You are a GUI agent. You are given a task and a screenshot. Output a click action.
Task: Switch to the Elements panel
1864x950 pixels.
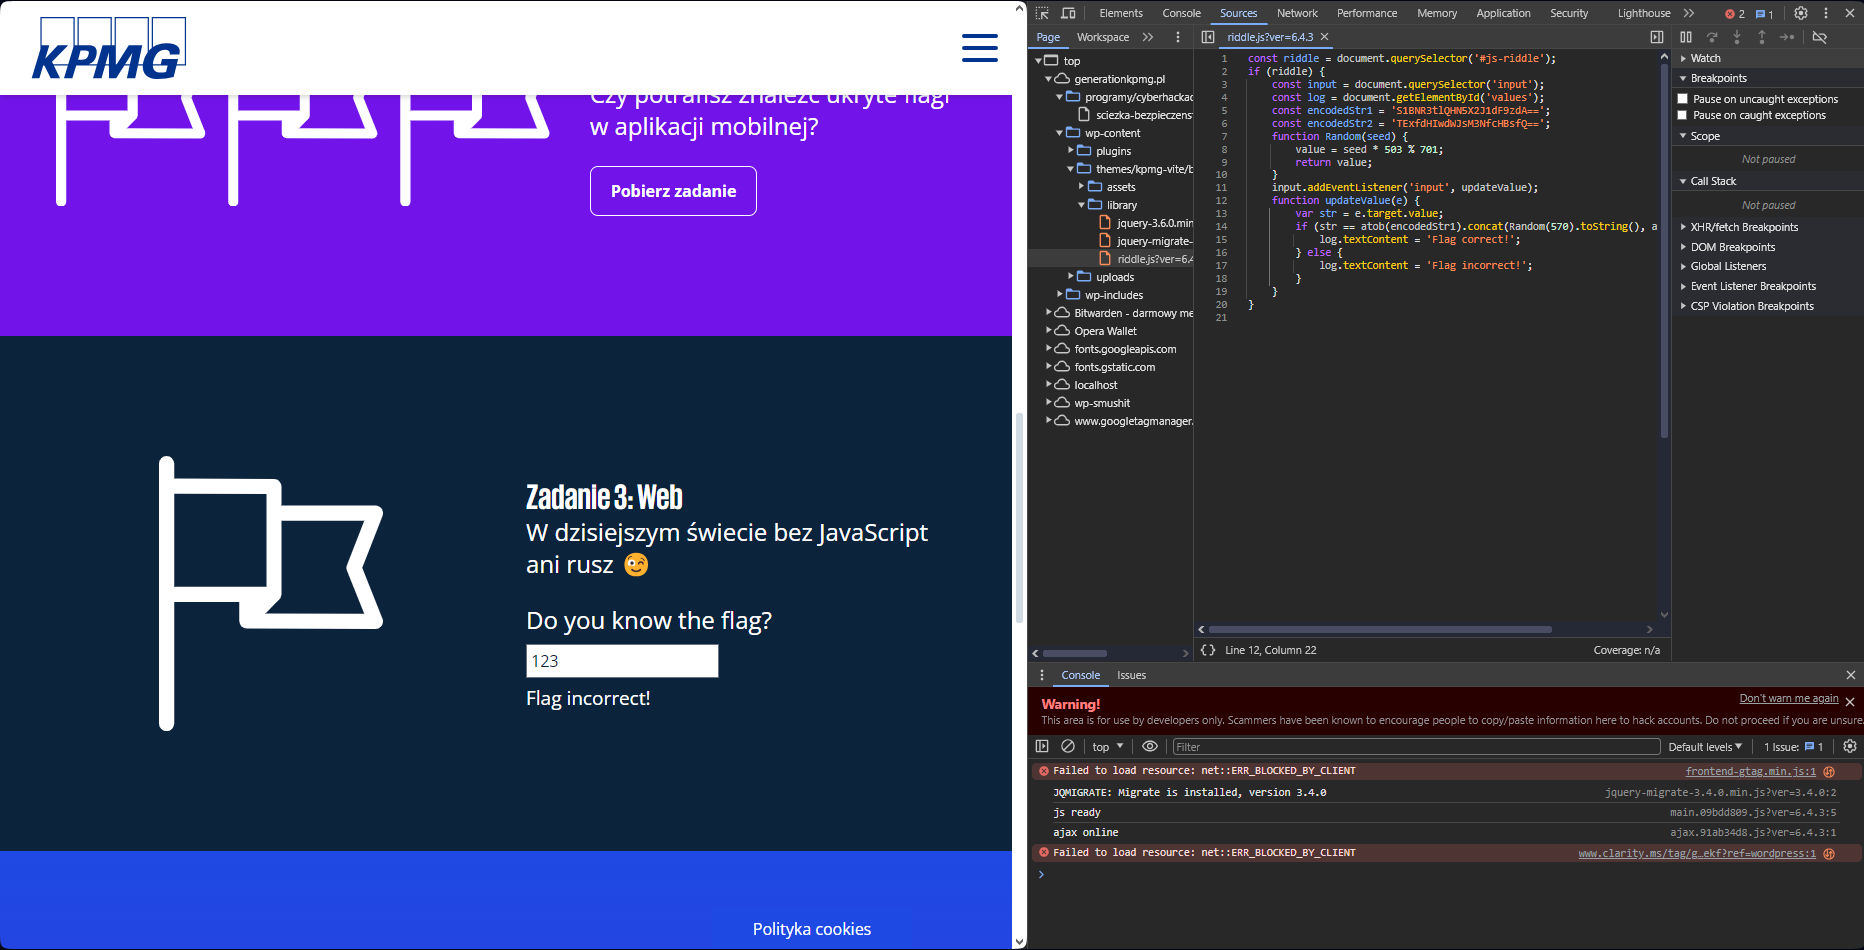coord(1121,13)
